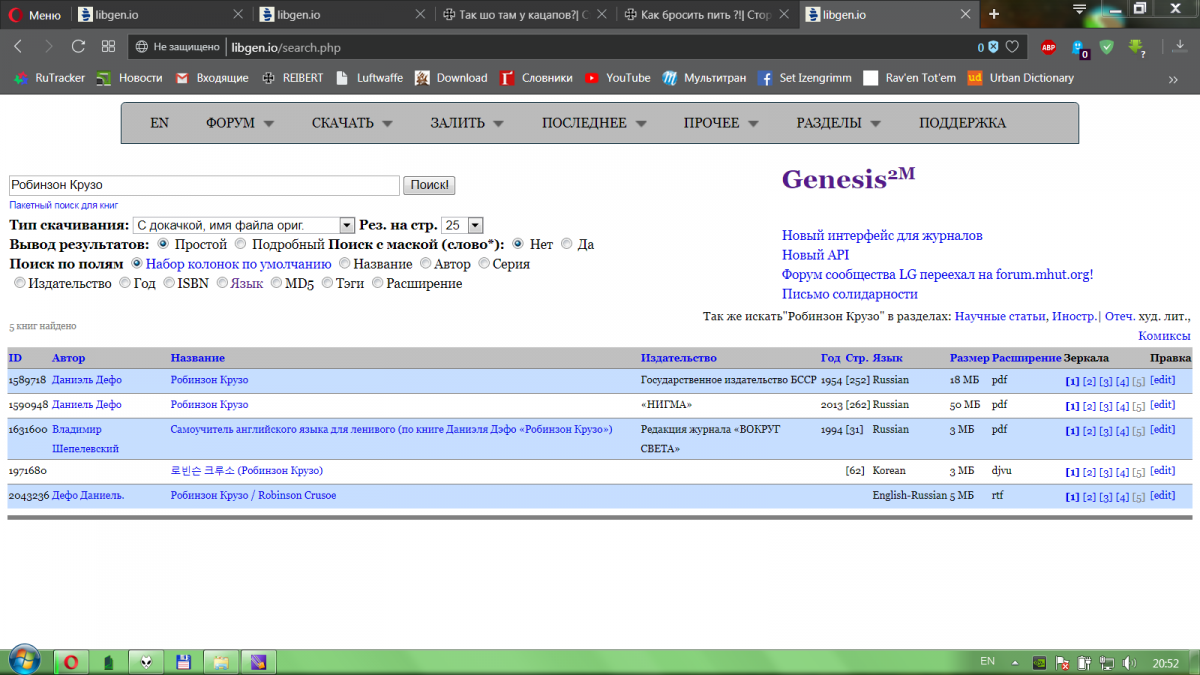1200x675 pixels.
Task: Open the results per page dropdown
Action: (x=462, y=225)
